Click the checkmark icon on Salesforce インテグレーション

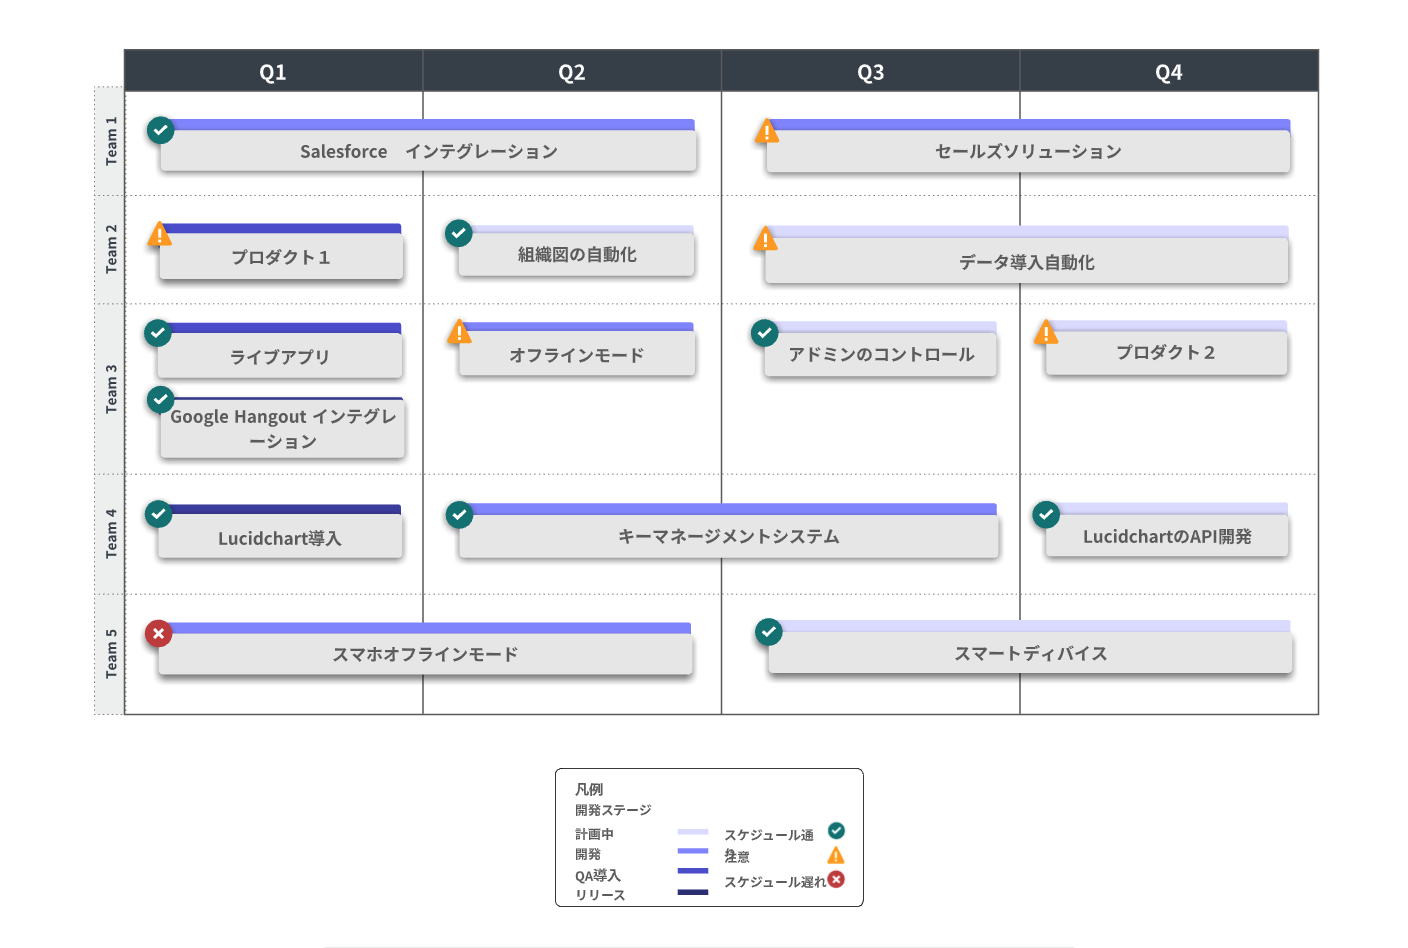click(x=161, y=130)
